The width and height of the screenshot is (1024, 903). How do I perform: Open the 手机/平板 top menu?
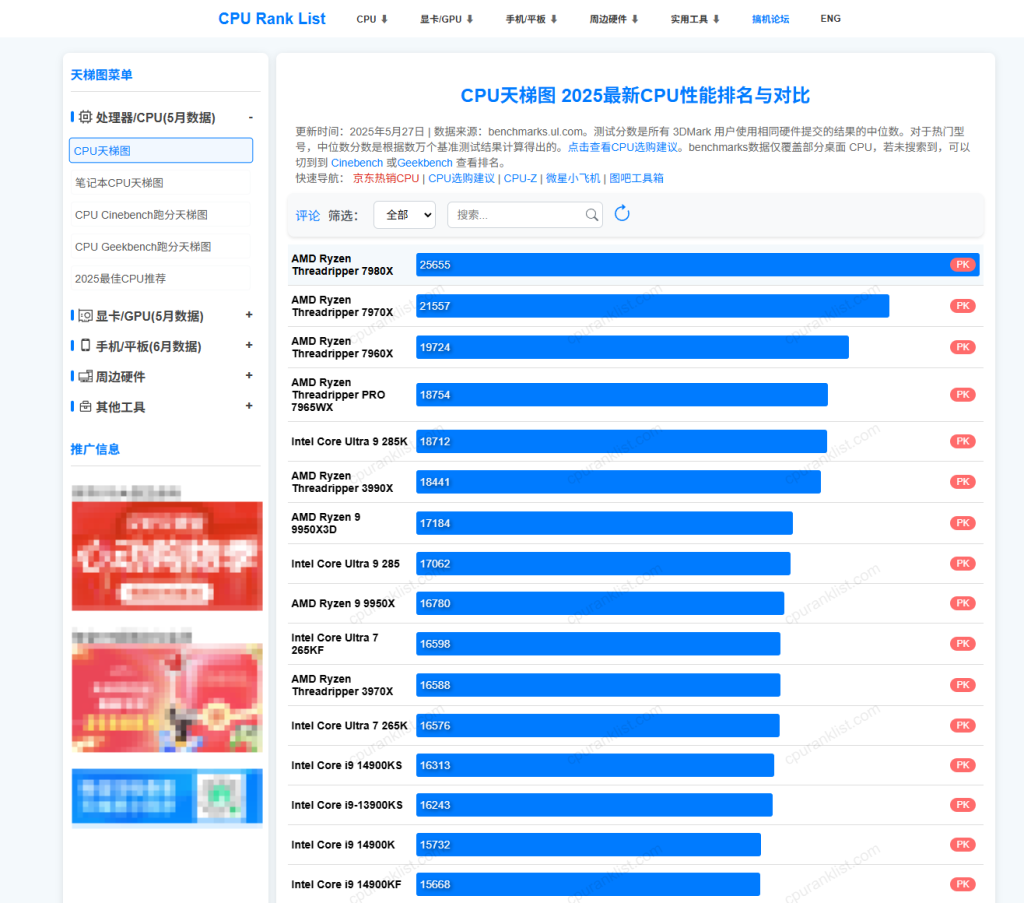coord(531,19)
